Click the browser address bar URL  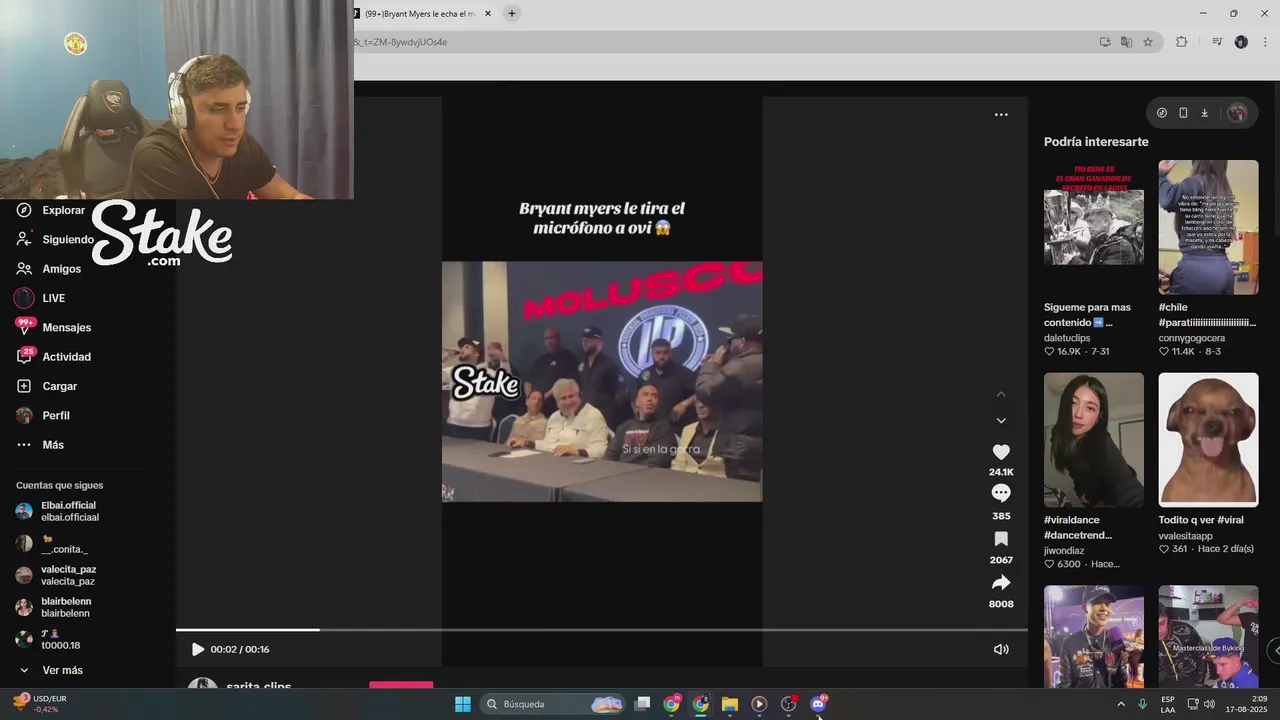(x=400, y=42)
